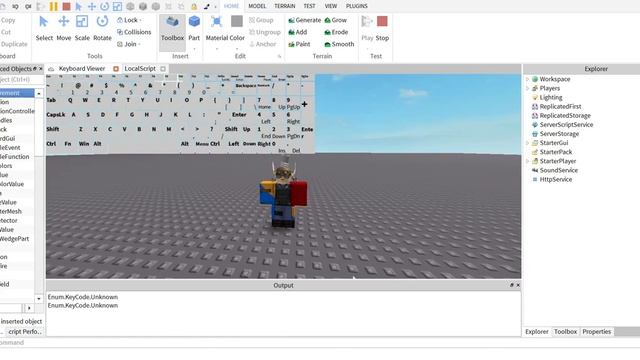Select HttpService in the Explorer tree
Image resolution: width=640 pixels, height=360 pixels.
(x=552, y=179)
